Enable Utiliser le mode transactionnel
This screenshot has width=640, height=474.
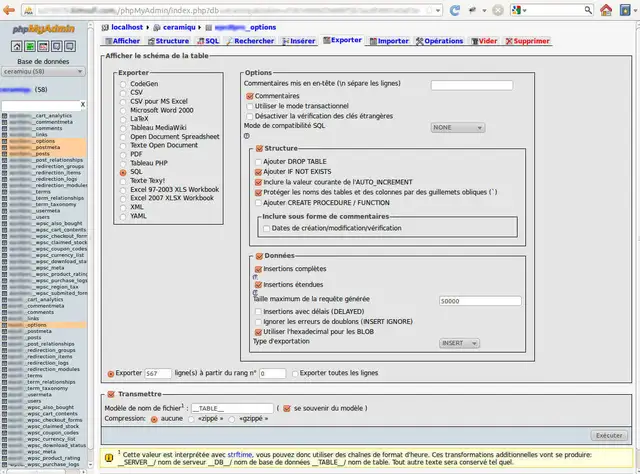tap(250, 106)
